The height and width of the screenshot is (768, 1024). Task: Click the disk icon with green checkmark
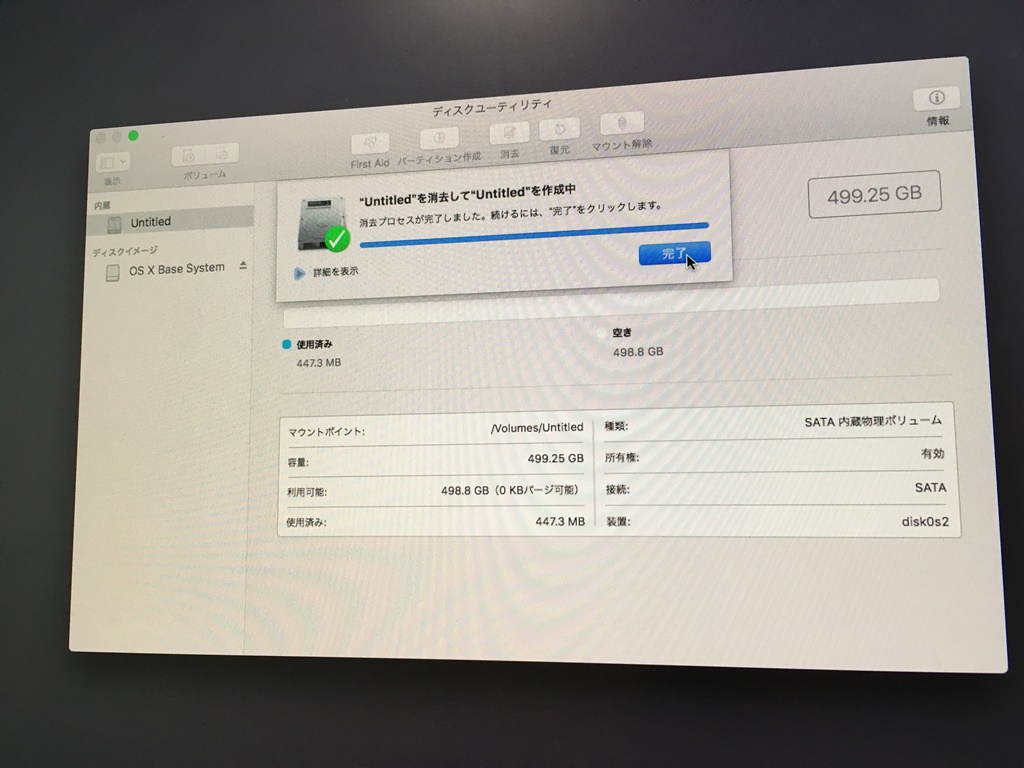coord(323,223)
